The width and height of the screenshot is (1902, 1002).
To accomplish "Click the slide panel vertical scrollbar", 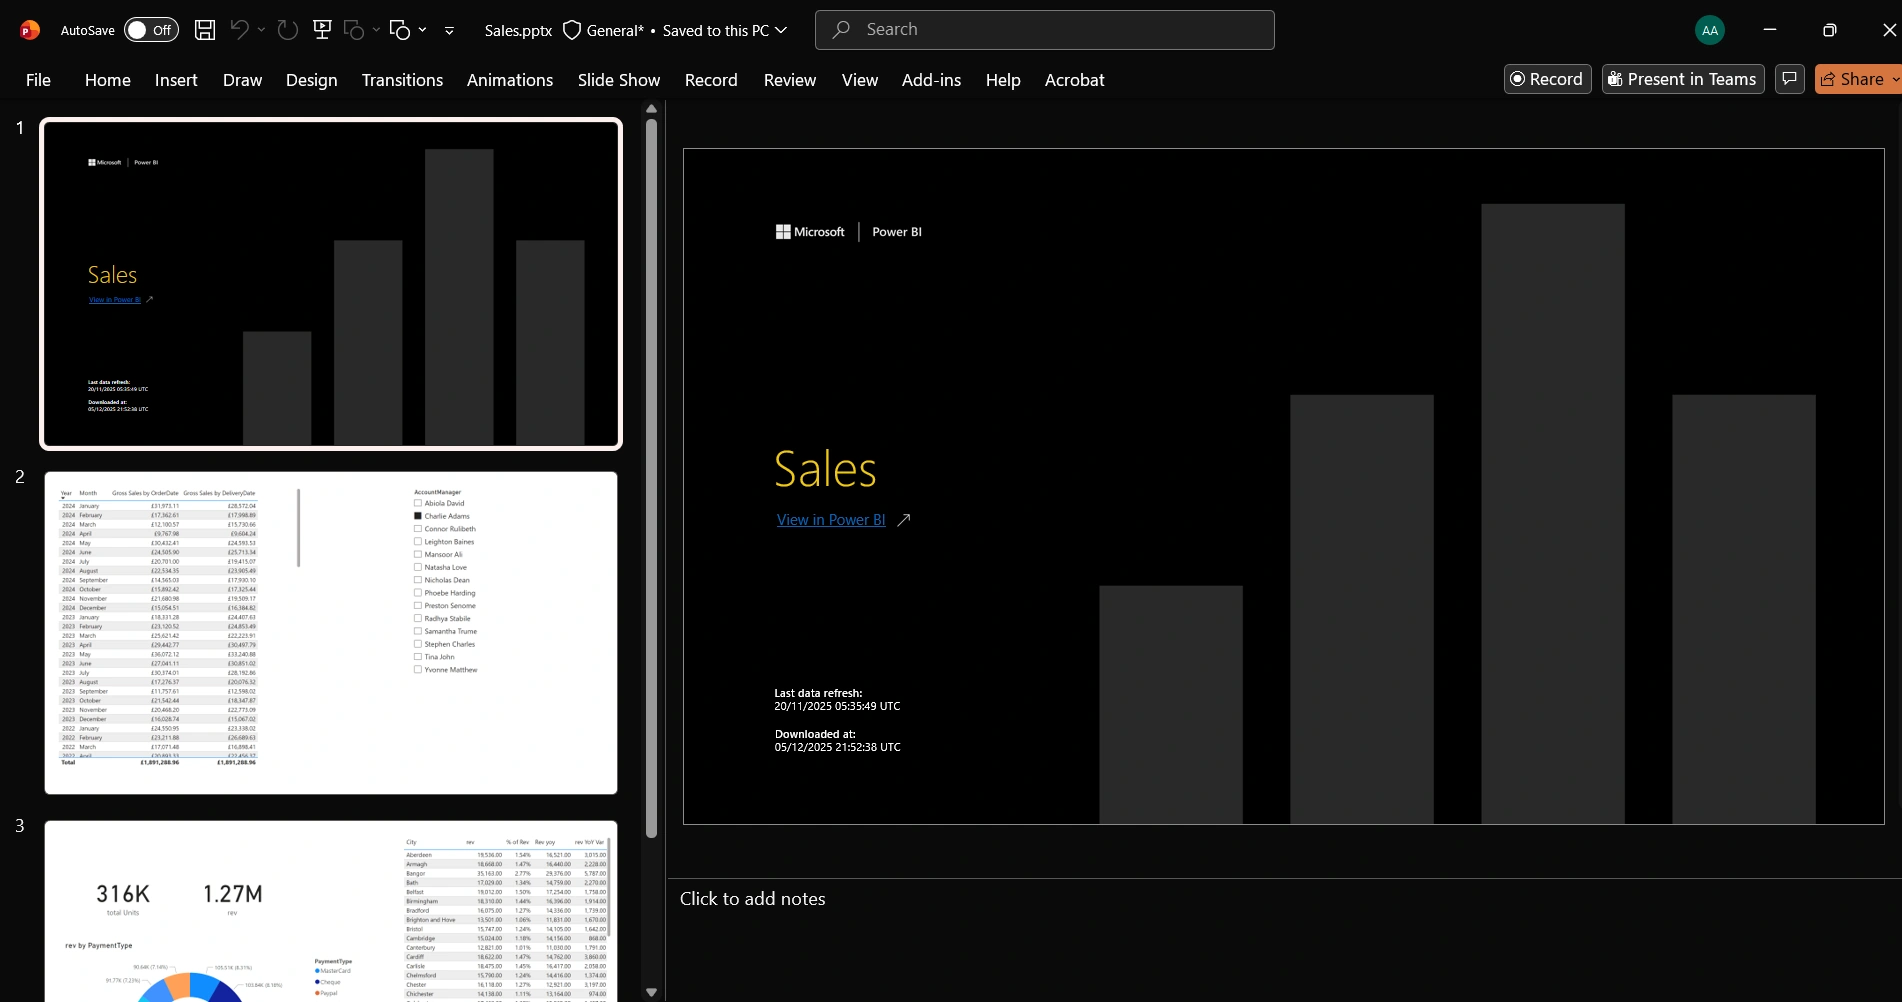I will point(651,478).
